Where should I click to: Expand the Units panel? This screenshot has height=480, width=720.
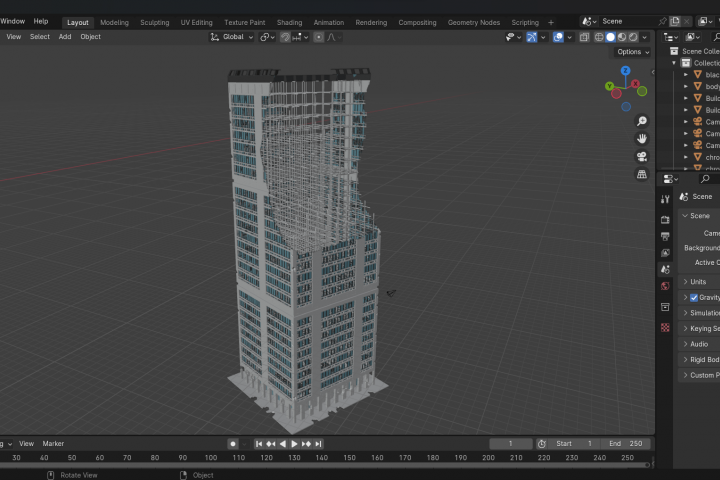(698, 282)
